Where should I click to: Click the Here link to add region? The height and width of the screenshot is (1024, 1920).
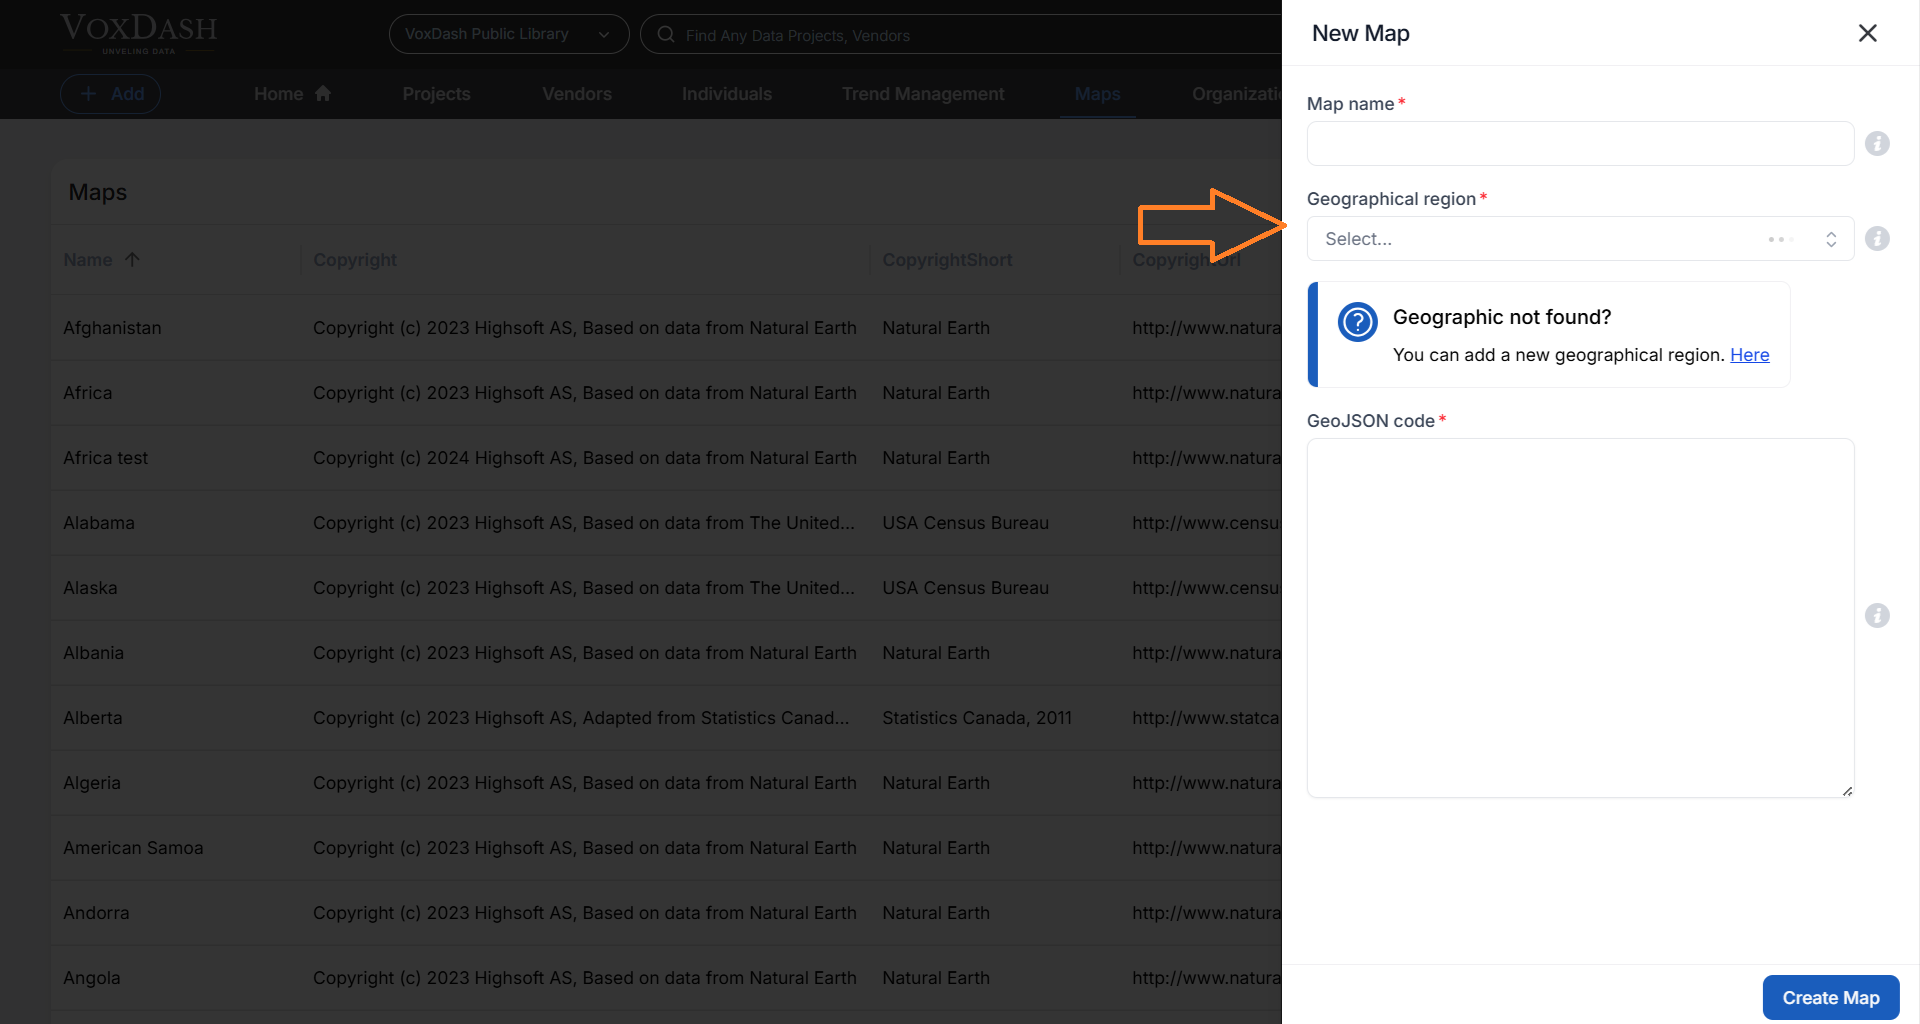tap(1749, 355)
